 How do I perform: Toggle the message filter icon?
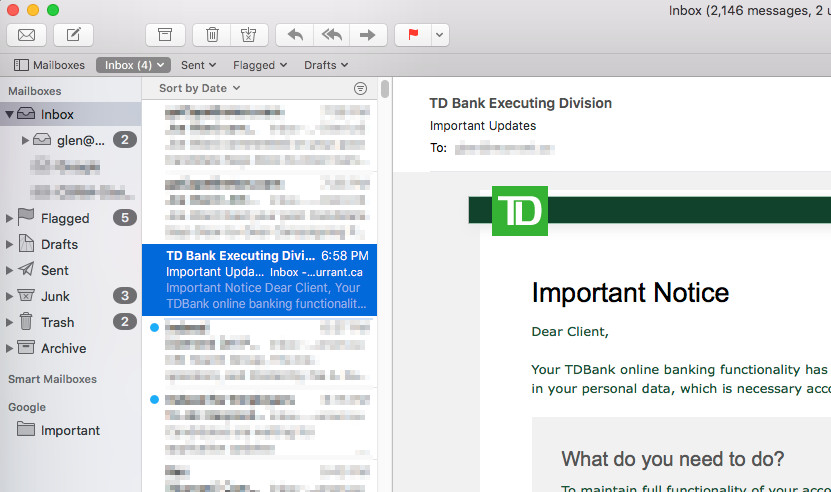coord(360,89)
